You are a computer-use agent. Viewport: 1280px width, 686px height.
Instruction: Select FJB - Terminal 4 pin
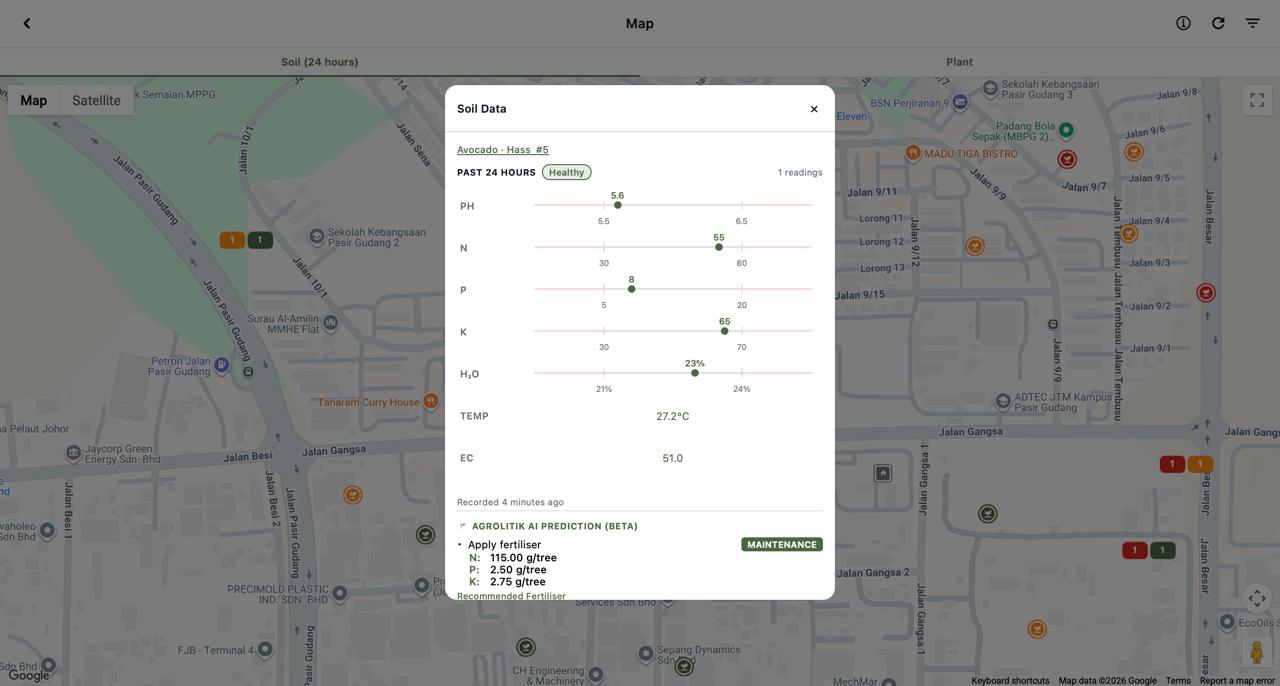[264, 650]
